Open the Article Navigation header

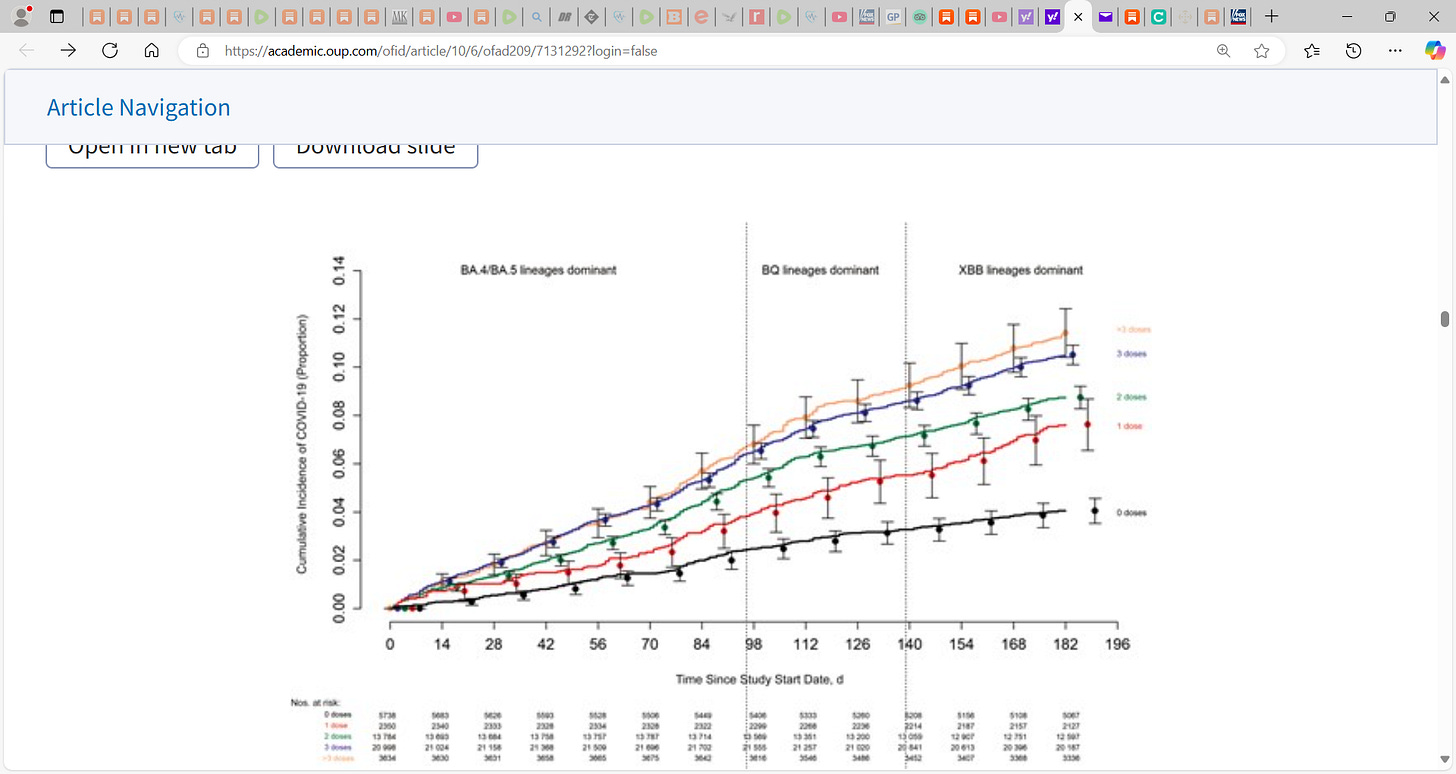pos(139,107)
